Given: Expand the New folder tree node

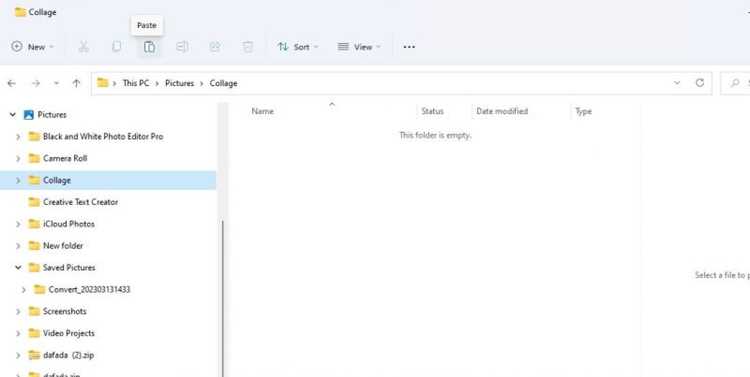Looking at the screenshot, I should coord(18,246).
